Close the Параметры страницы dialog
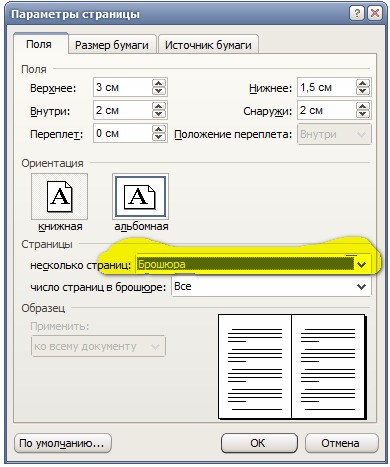 (x=375, y=14)
